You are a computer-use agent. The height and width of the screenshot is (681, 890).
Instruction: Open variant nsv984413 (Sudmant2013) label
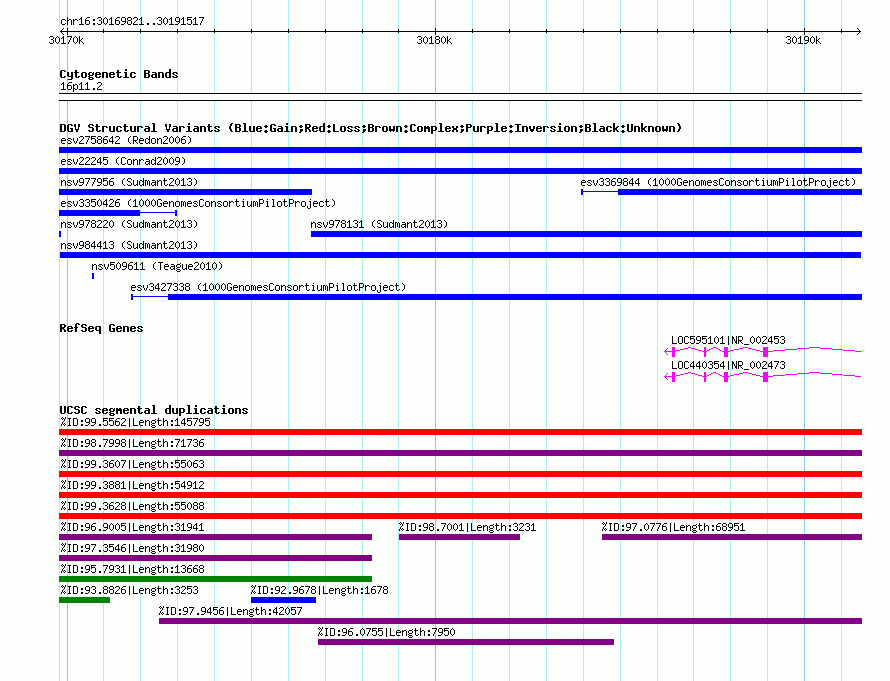[129, 245]
